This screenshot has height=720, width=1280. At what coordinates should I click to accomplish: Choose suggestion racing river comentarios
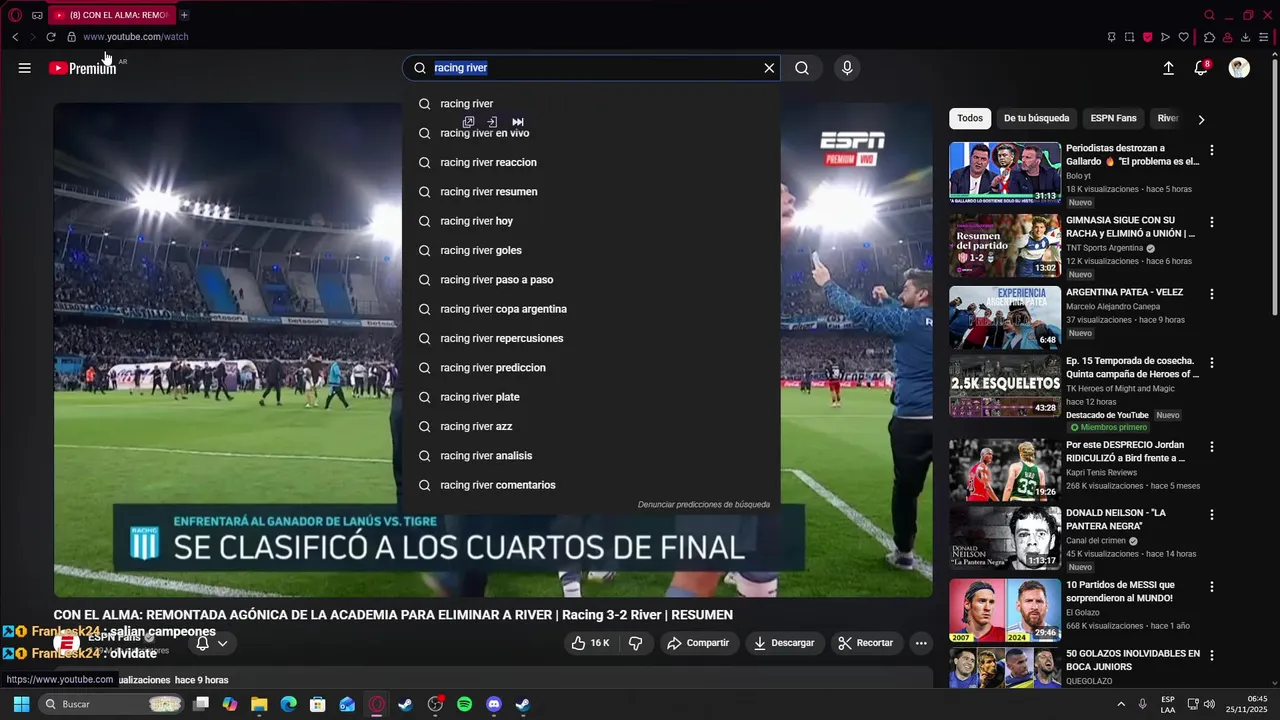click(x=591, y=485)
